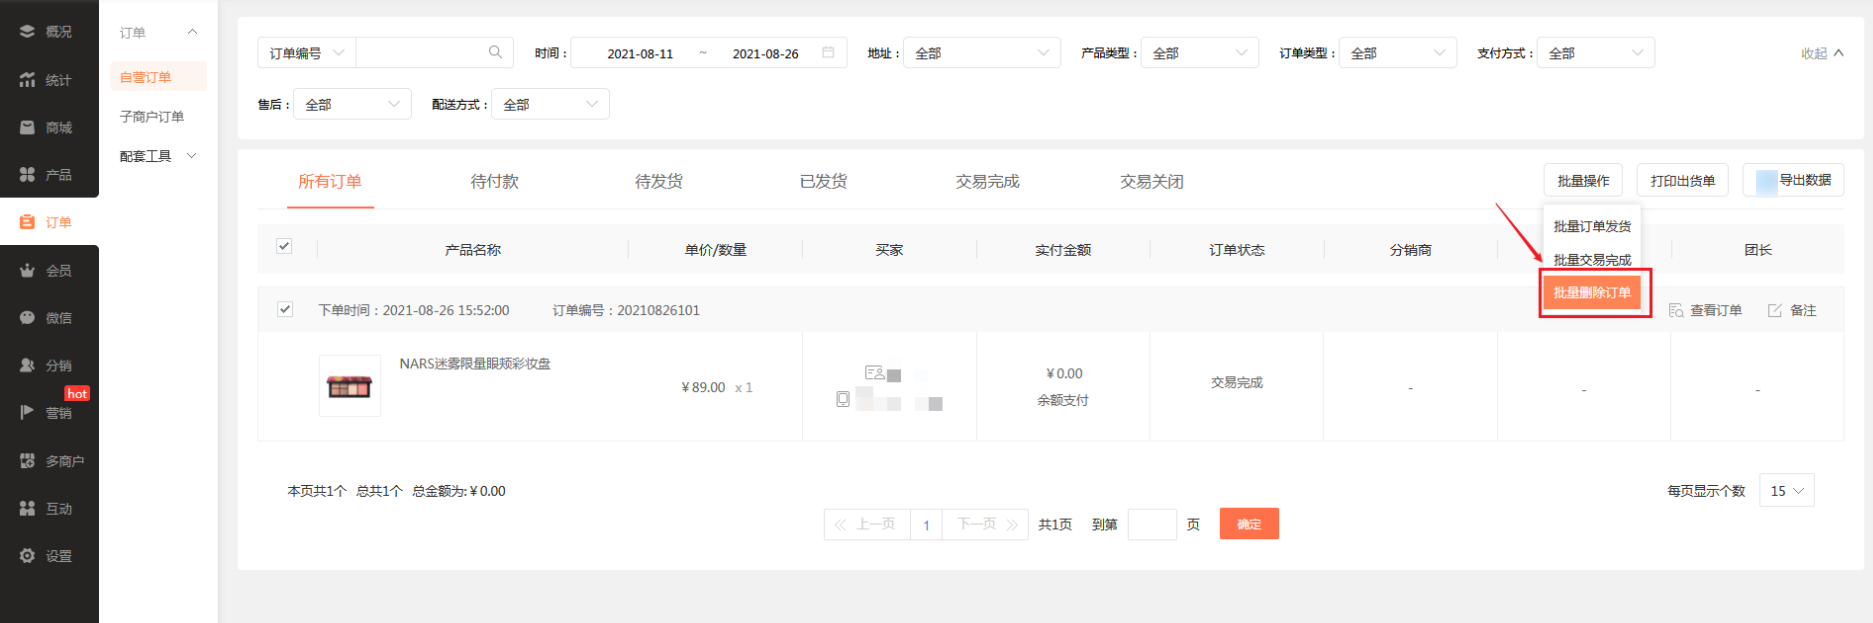1873x623 pixels.
Task: Expand 产品类型 dropdown
Action: [x=1199, y=53]
